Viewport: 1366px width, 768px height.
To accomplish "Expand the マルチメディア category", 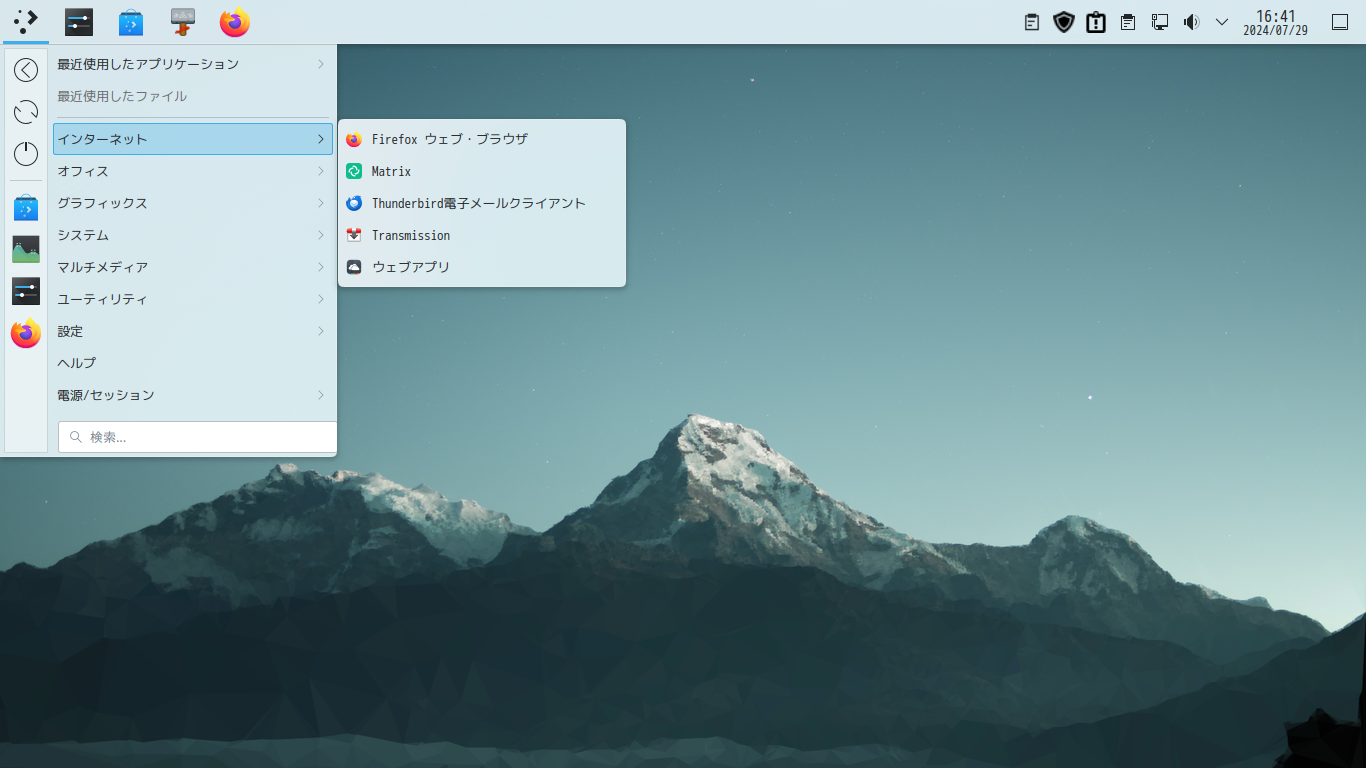I will click(193, 267).
